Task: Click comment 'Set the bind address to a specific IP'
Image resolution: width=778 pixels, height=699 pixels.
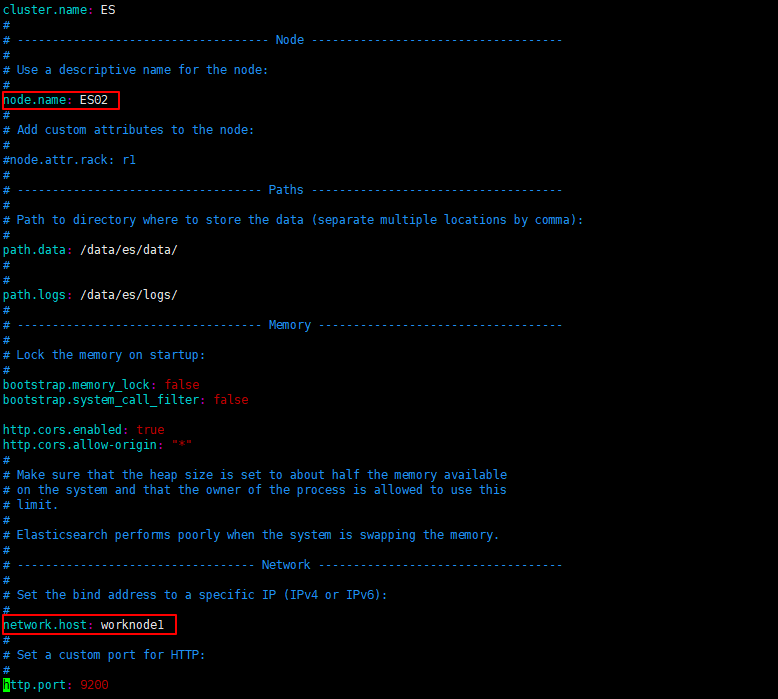Action: [x=195, y=595]
